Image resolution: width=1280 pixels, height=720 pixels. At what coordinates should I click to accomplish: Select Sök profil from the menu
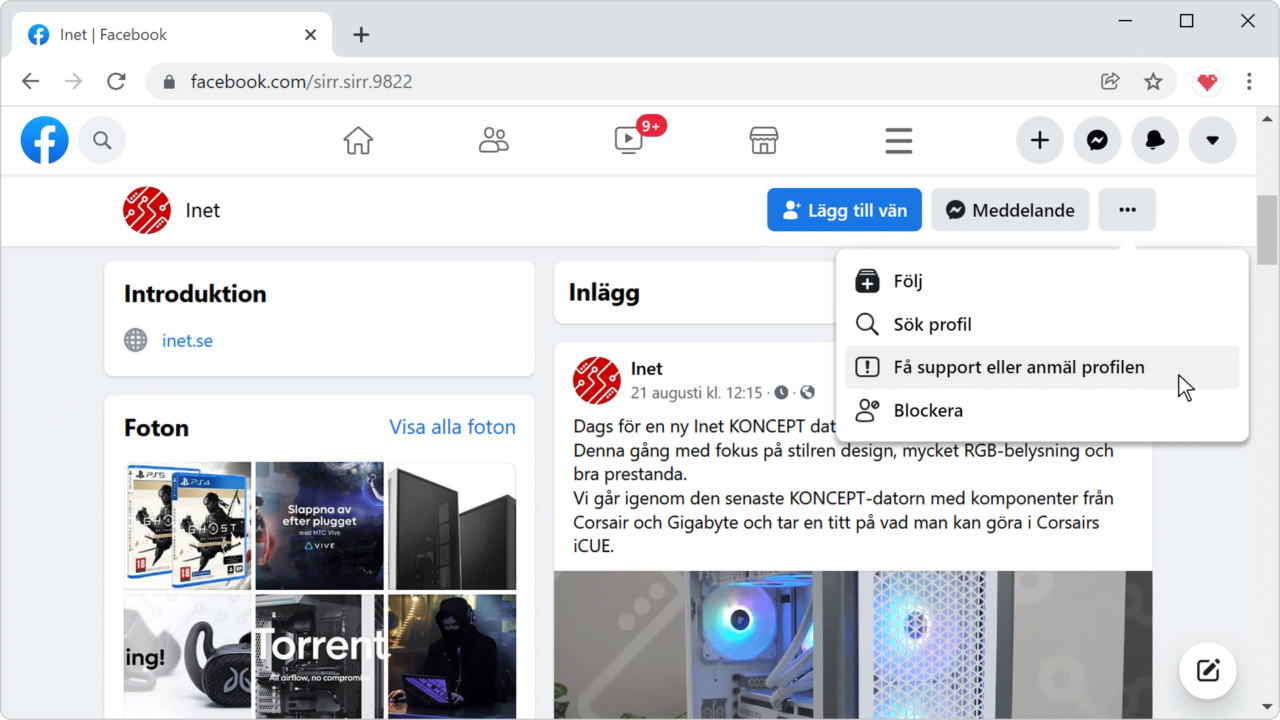pos(1042,324)
